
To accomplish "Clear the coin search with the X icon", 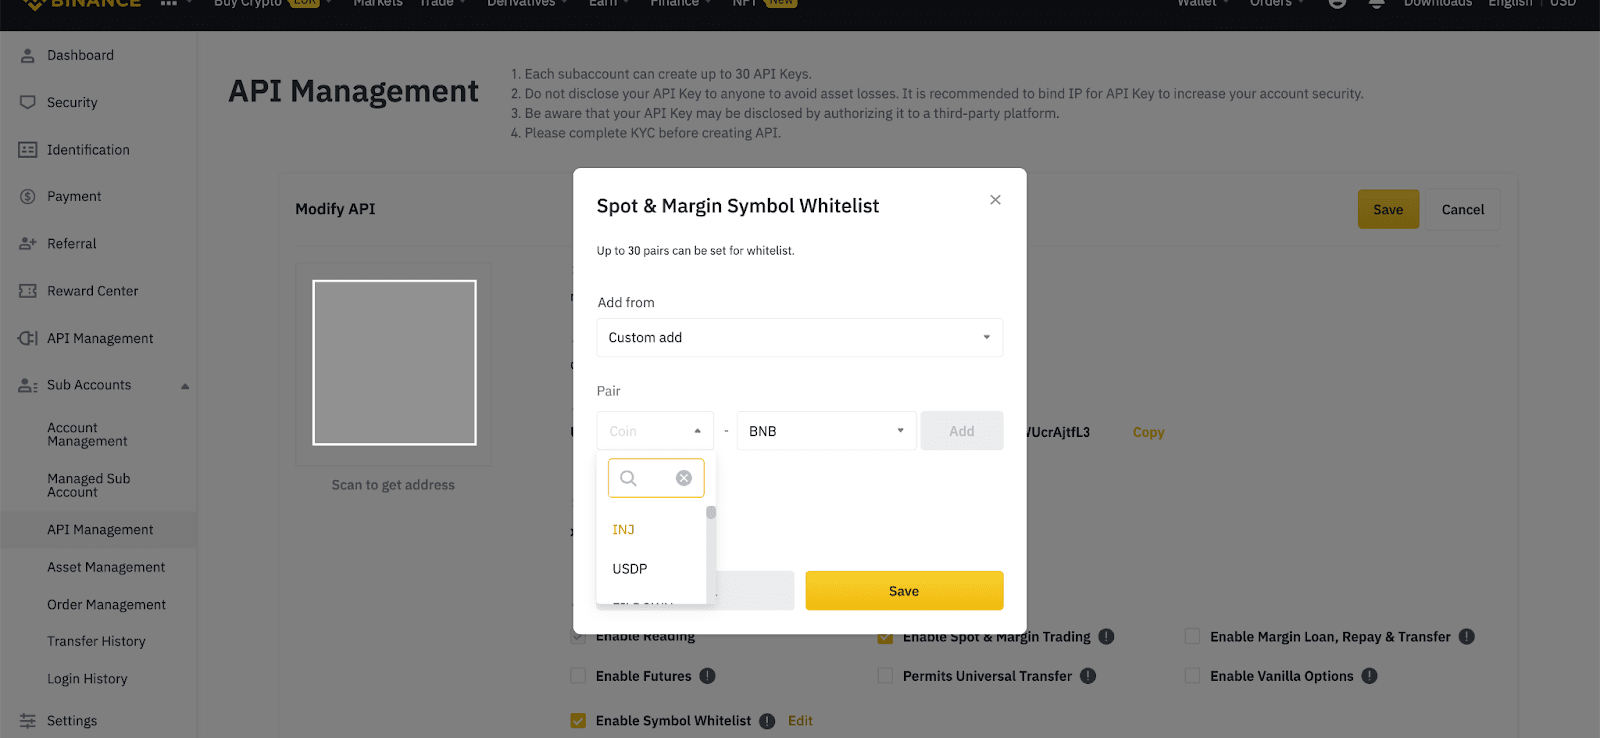I will [684, 478].
